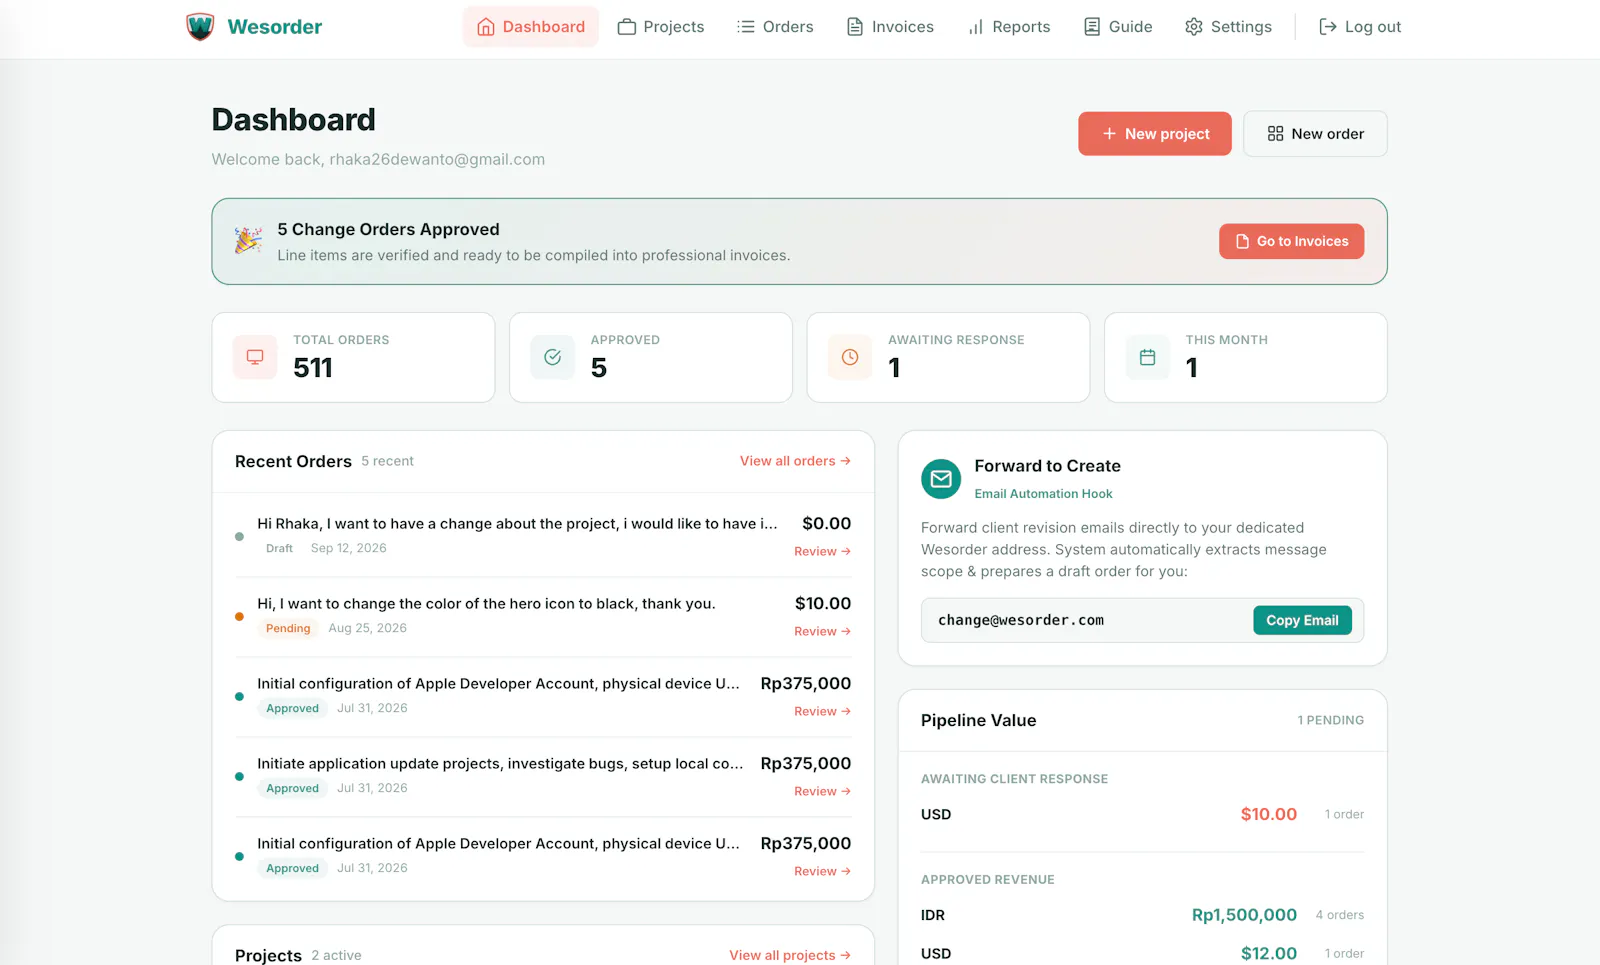
Task: Click the '5 recent' orders count
Action: click(x=387, y=461)
